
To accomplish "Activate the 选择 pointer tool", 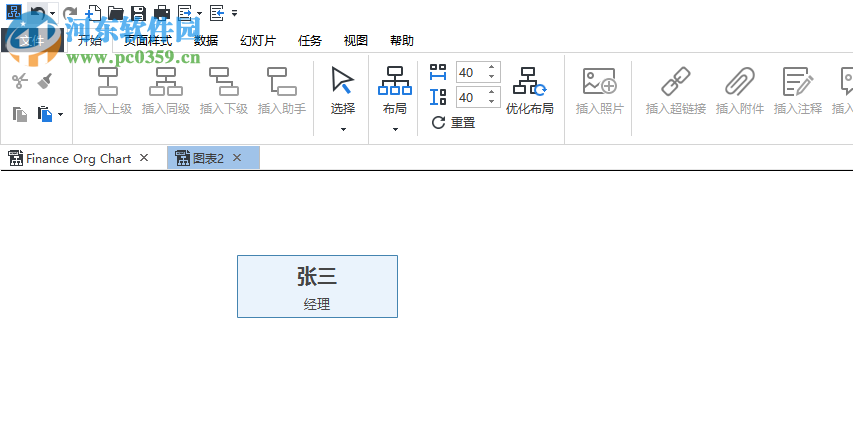I will tap(343, 90).
